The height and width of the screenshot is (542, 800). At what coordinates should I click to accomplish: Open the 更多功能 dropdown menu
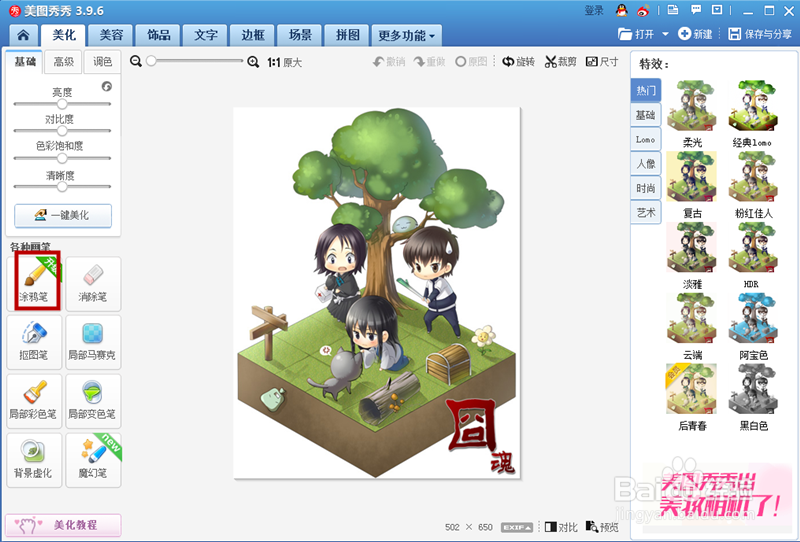click(406, 35)
